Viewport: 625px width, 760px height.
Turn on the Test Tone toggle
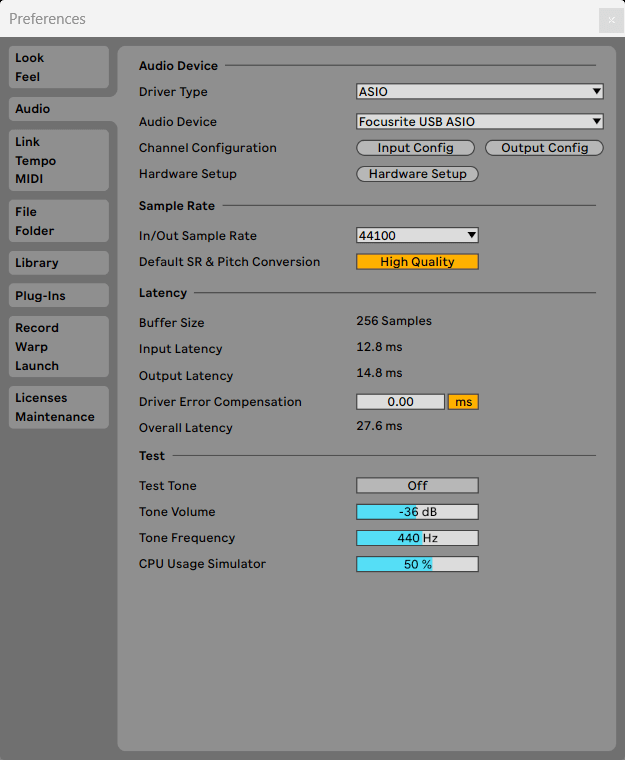(x=417, y=486)
